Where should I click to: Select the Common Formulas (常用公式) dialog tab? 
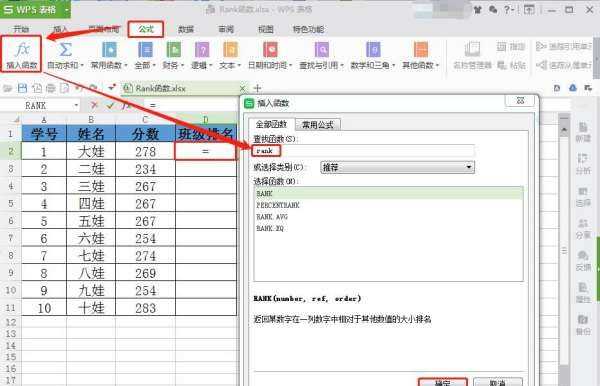[318, 124]
